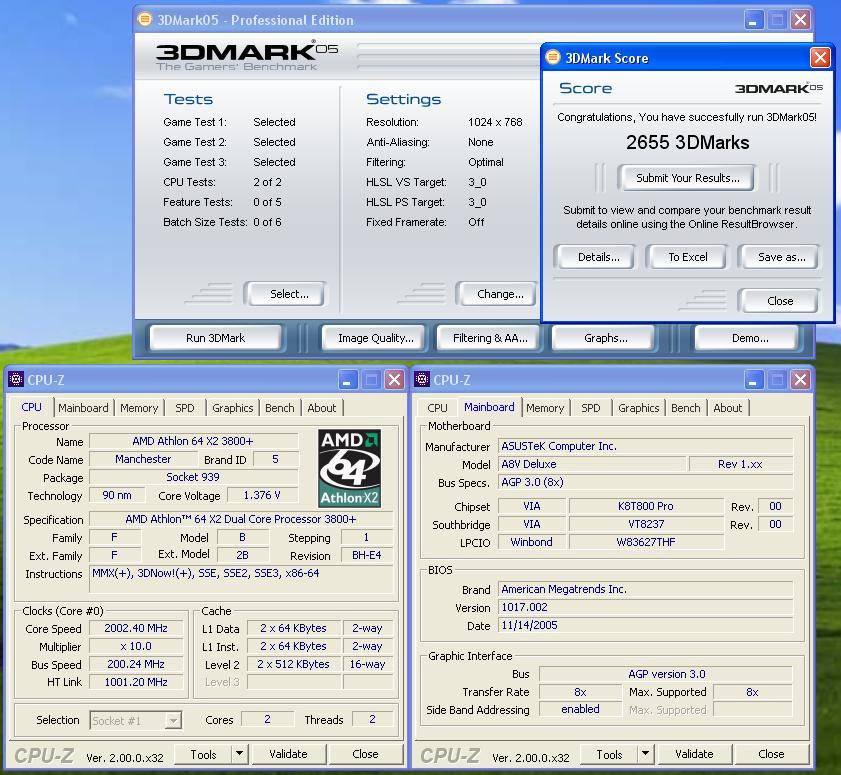Click LPCIO value W83627THF
Screen dimensions: 841x775
(645, 542)
